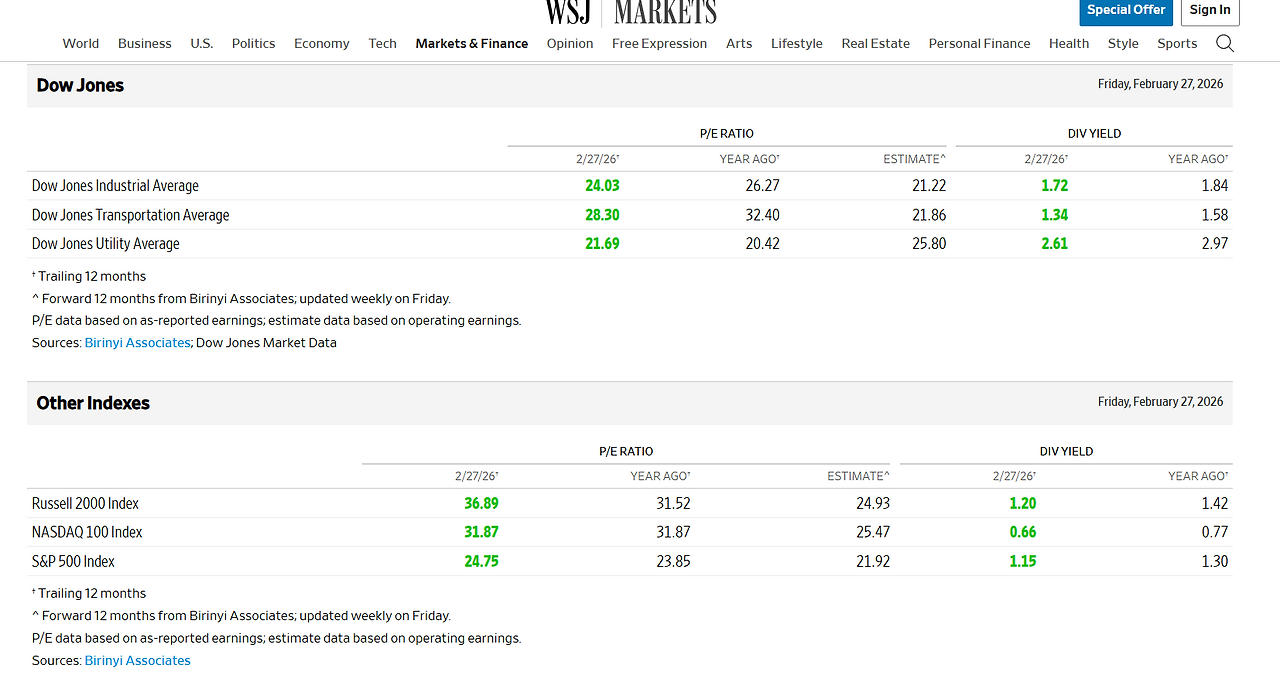Click the 2.97 year-ago yield value

[x=1215, y=244]
